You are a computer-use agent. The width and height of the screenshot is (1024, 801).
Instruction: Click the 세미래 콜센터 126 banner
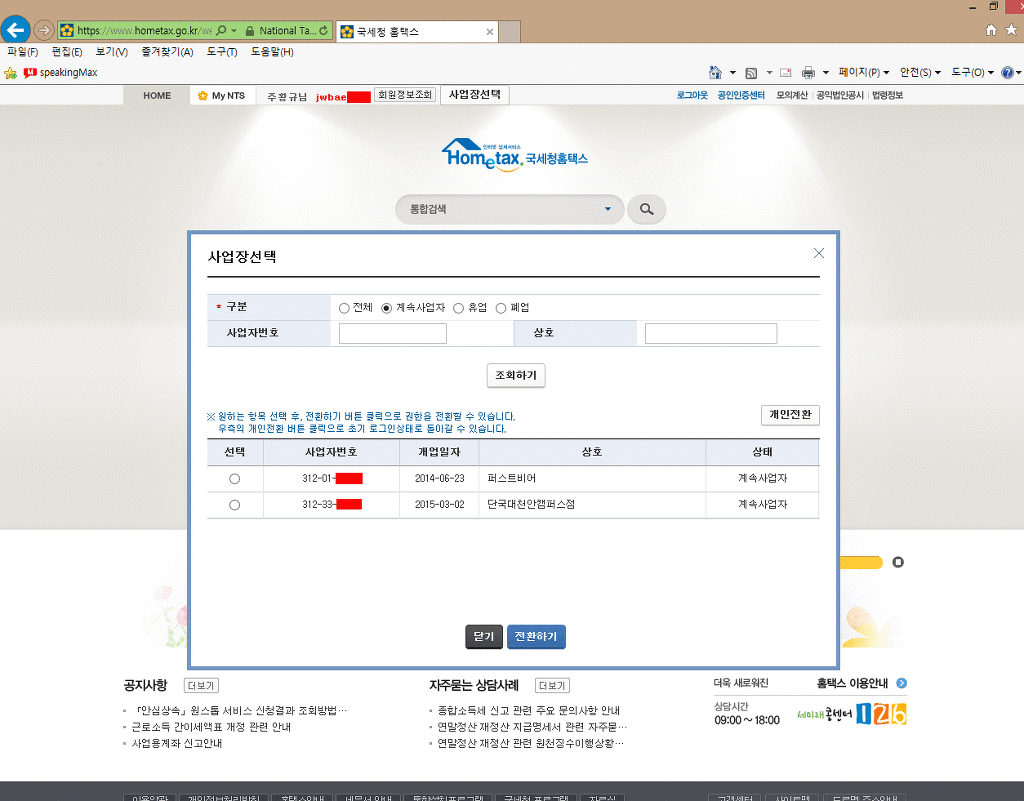pos(852,714)
